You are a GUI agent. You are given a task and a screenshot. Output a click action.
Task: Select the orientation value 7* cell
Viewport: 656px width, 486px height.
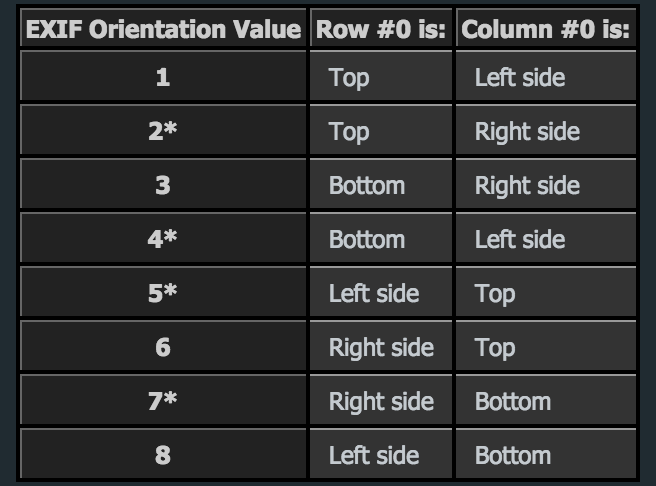(x=163, y=401)
